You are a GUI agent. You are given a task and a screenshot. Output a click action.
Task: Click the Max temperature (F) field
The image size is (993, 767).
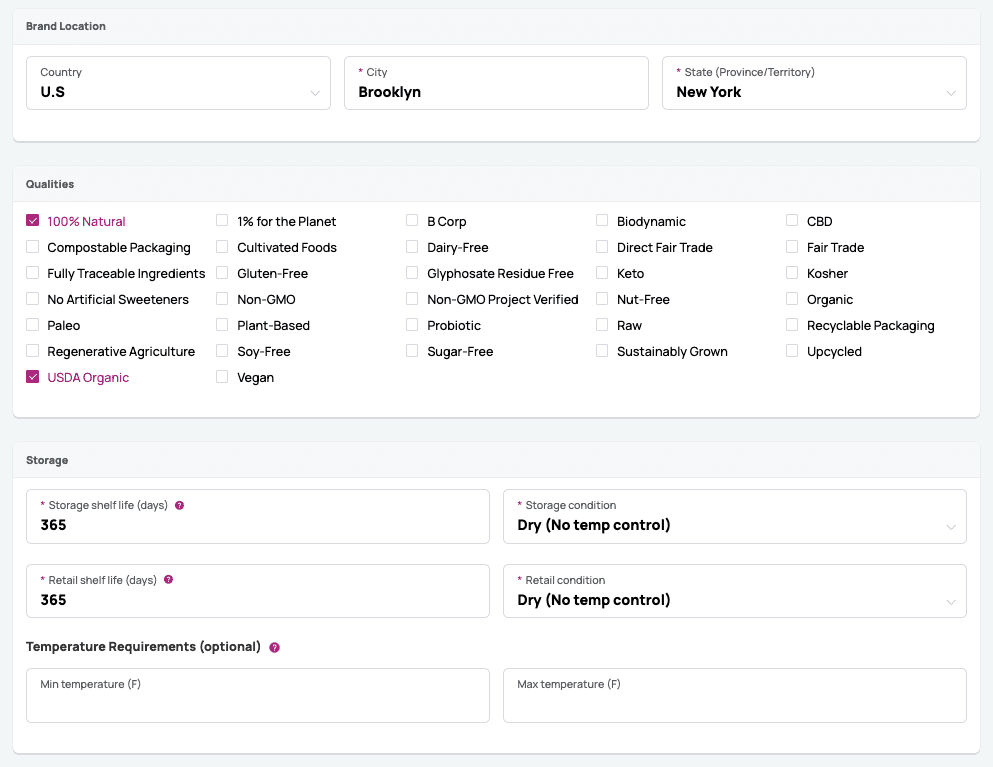[735, 695]
